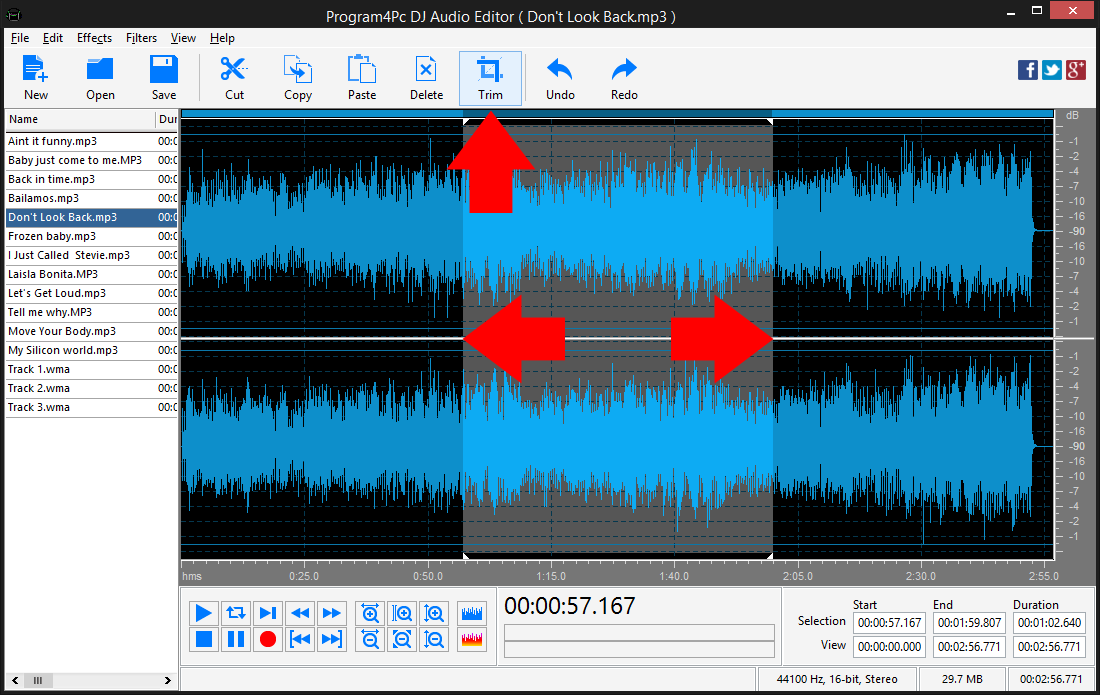Expand the View menu options
The height and width of the screenshot is (695, 1100).
click(183, 38)
